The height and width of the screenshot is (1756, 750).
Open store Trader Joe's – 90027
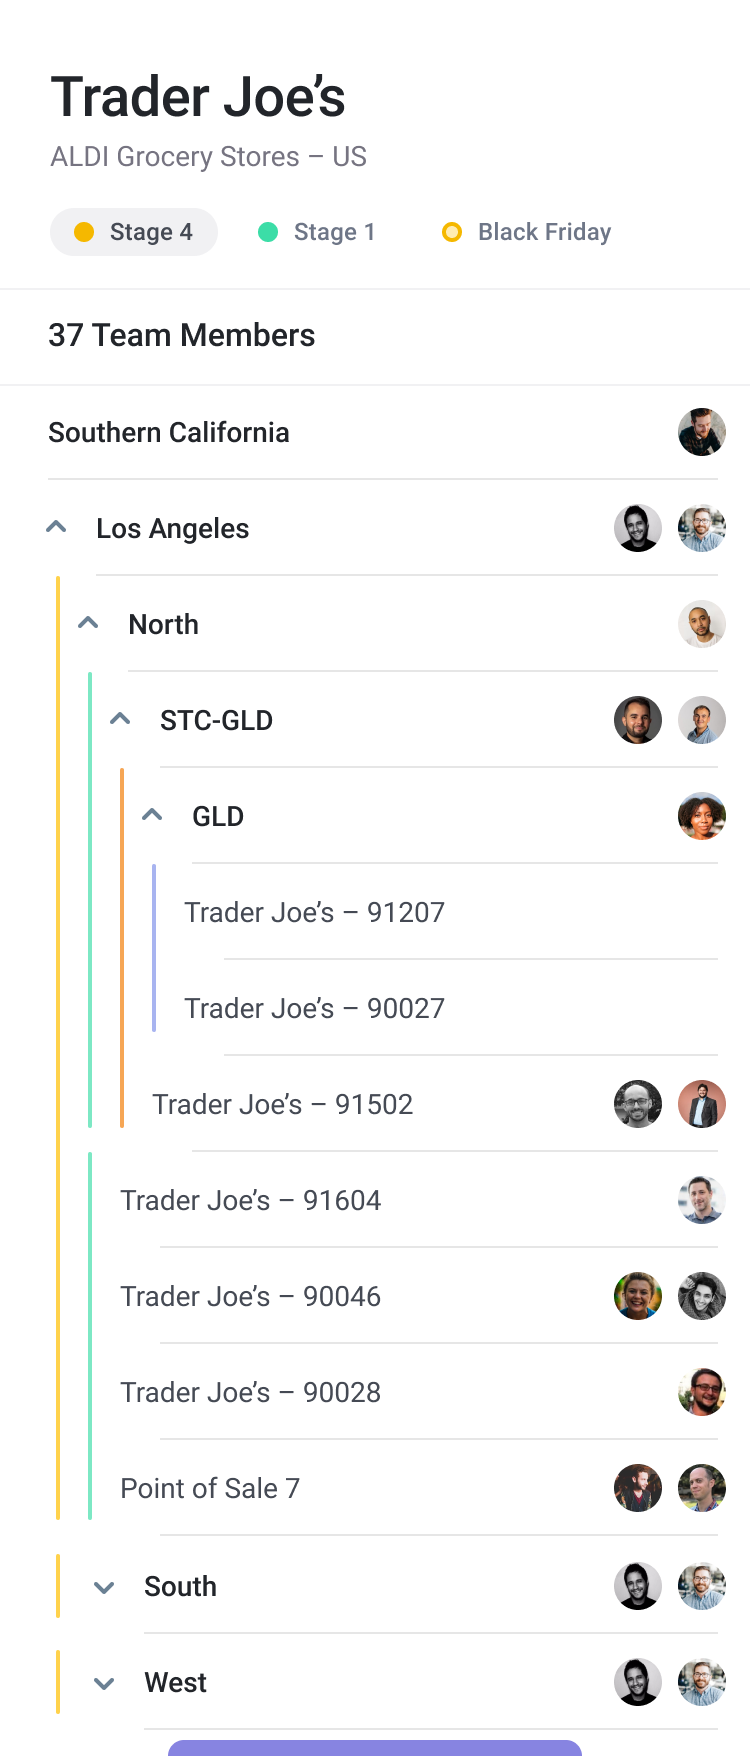314,1008
